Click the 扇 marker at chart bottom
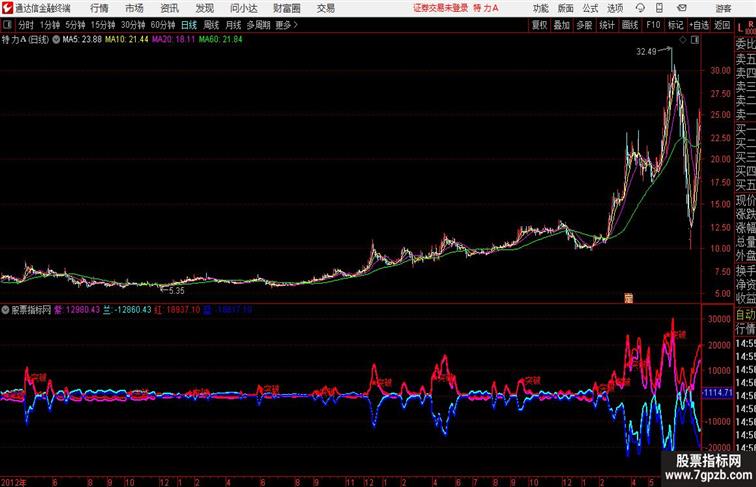Screen dimensions: 756x487 [629, 298]
